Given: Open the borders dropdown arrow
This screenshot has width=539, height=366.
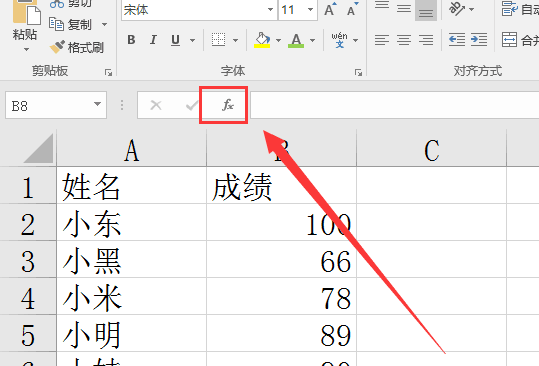Looking at the screenshot, I should pyautogui.click(x=235, y=40).
